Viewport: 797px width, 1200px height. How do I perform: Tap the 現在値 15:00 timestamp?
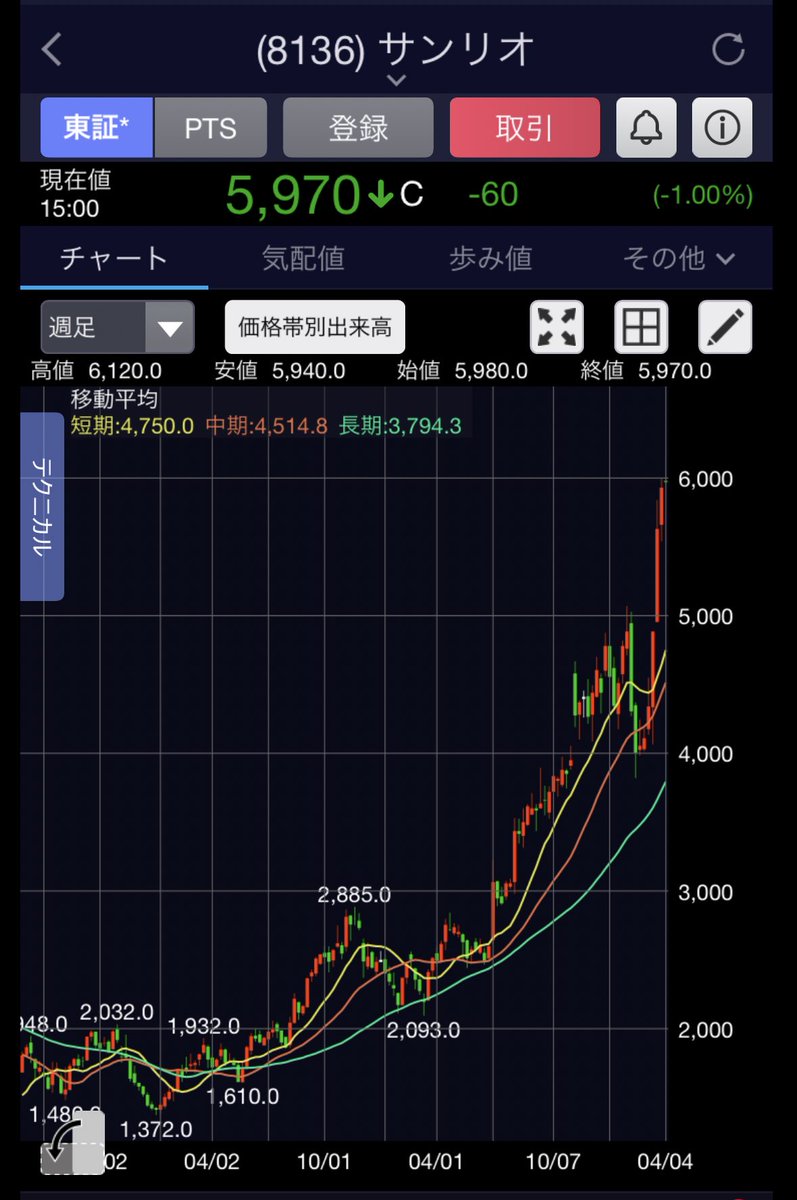click(75, 194)
